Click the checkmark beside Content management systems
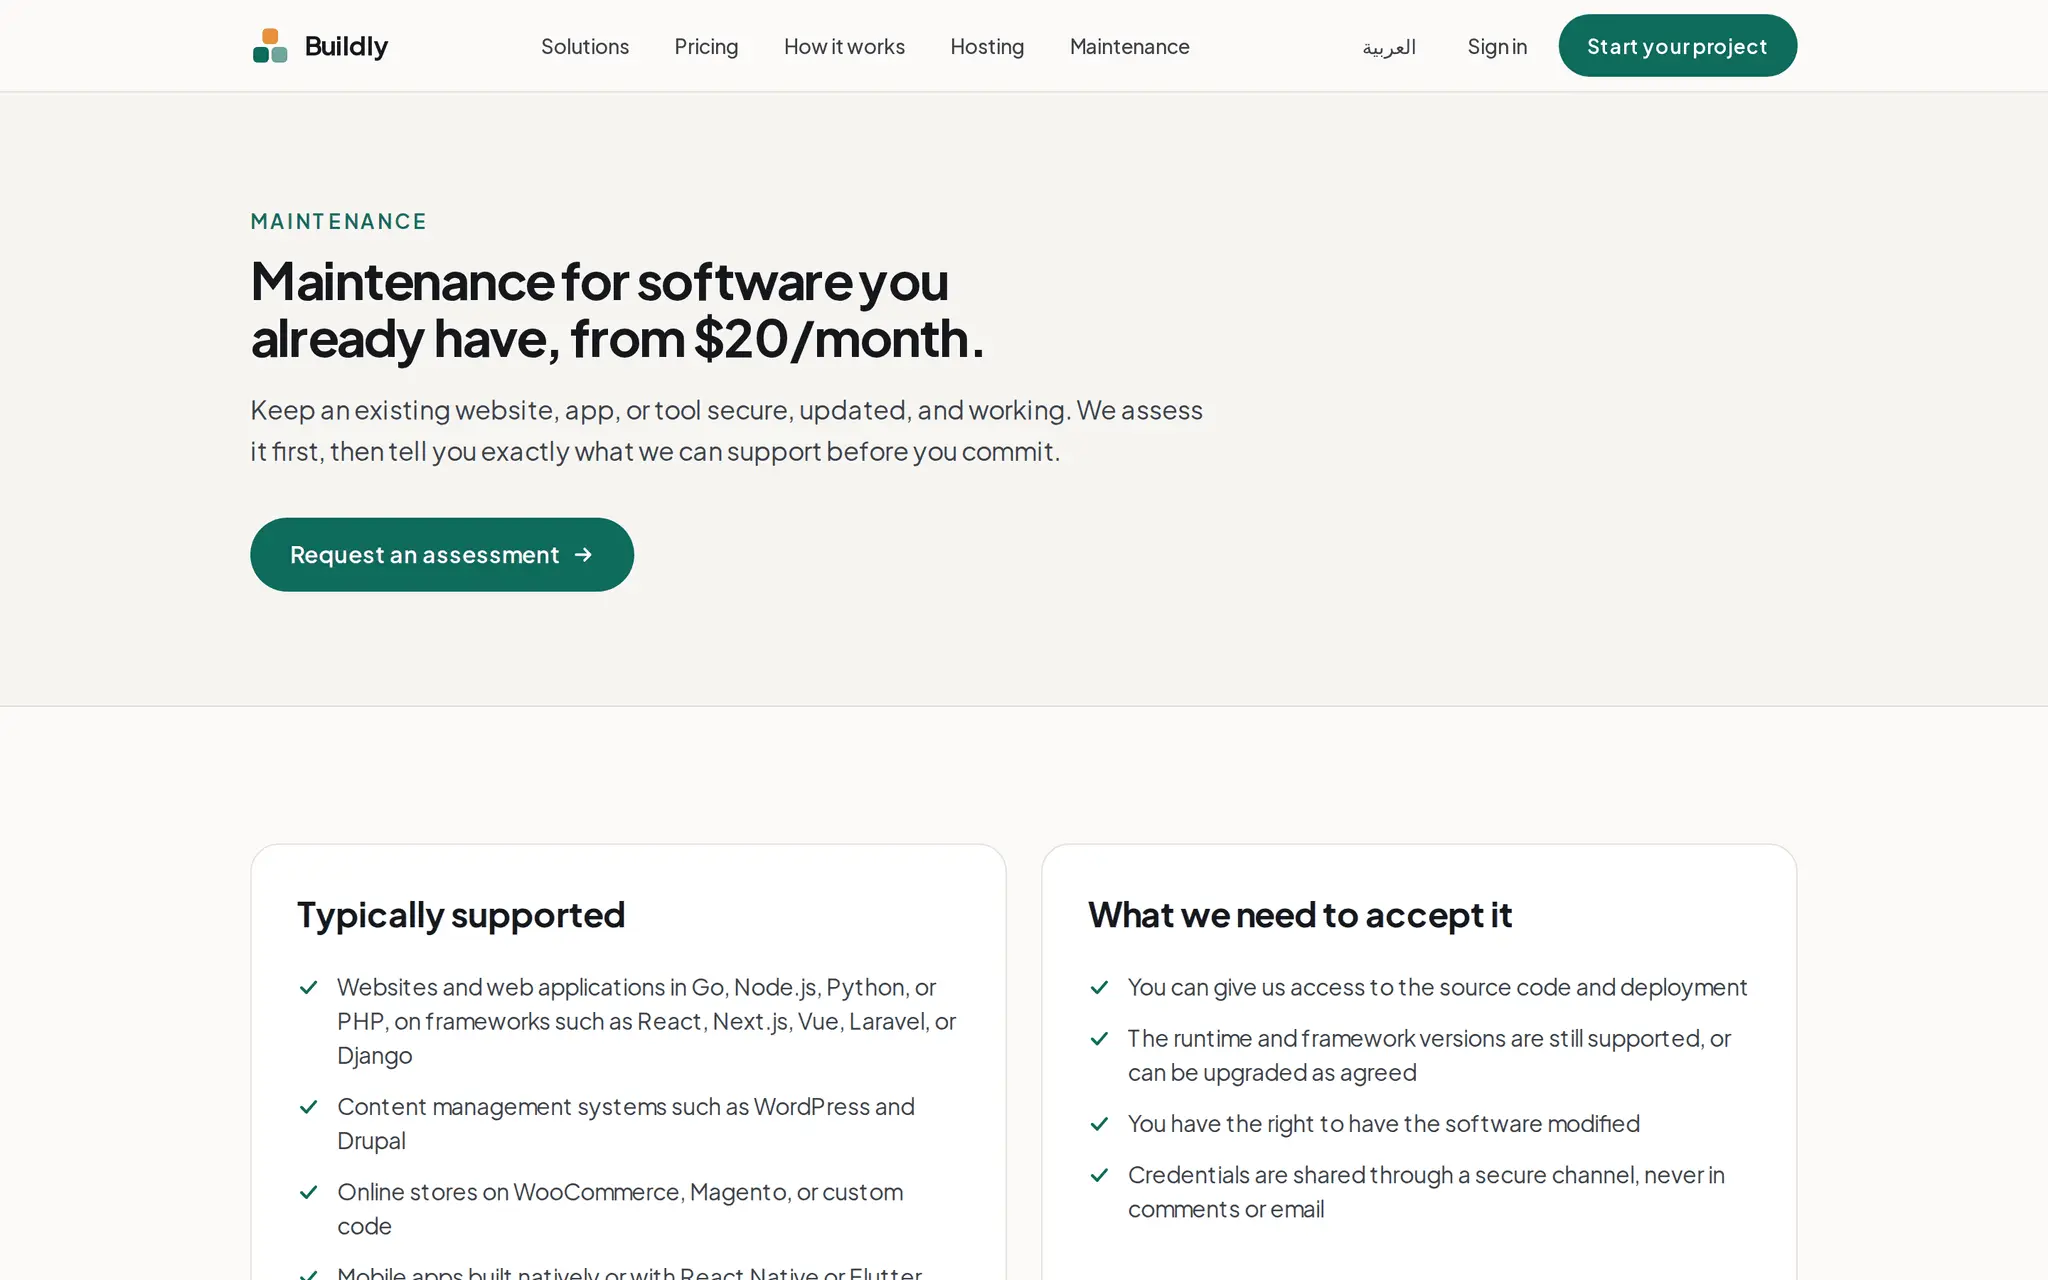The image size is (2048, 1280). point(308,1107)
